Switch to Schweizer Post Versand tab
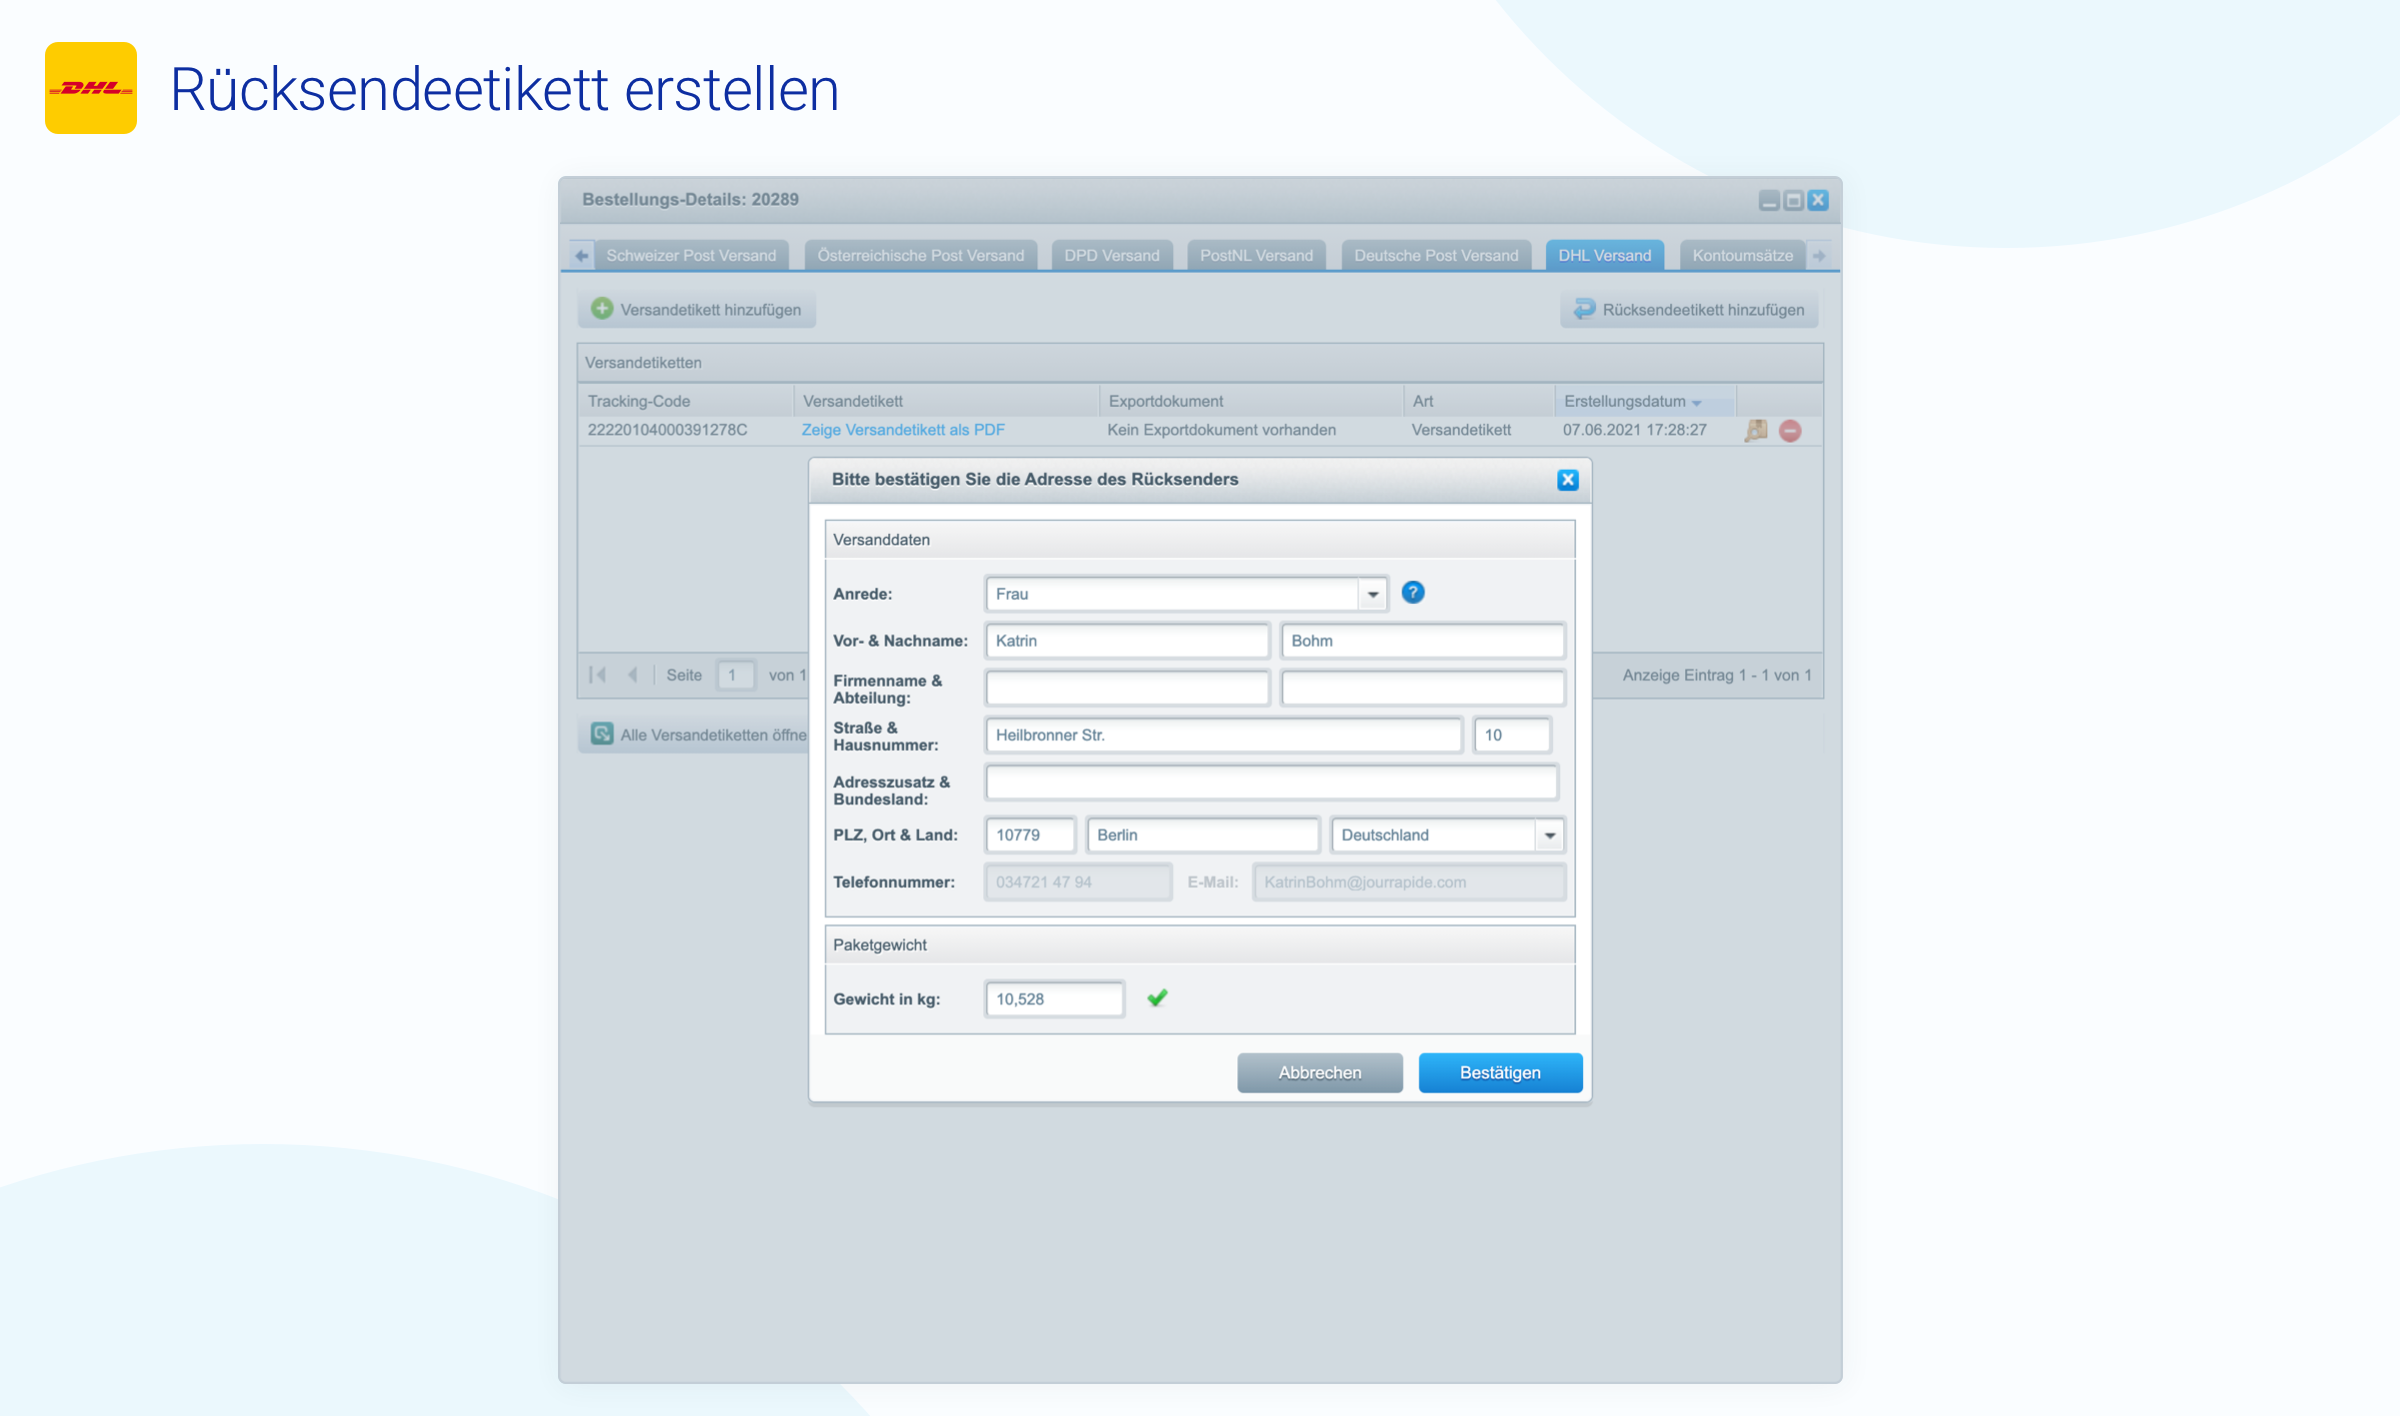 (x=691, y=255)
